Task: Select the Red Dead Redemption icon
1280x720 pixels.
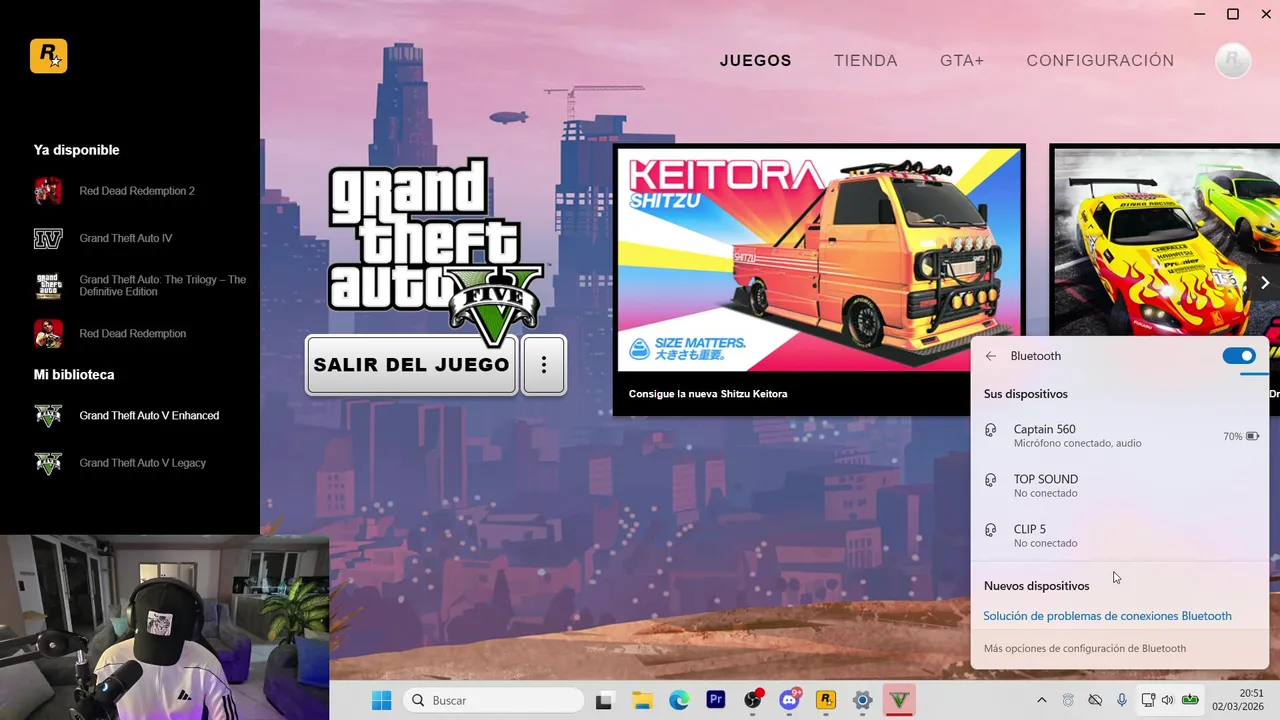Action: pyautogui.click(x=48, y=334)
